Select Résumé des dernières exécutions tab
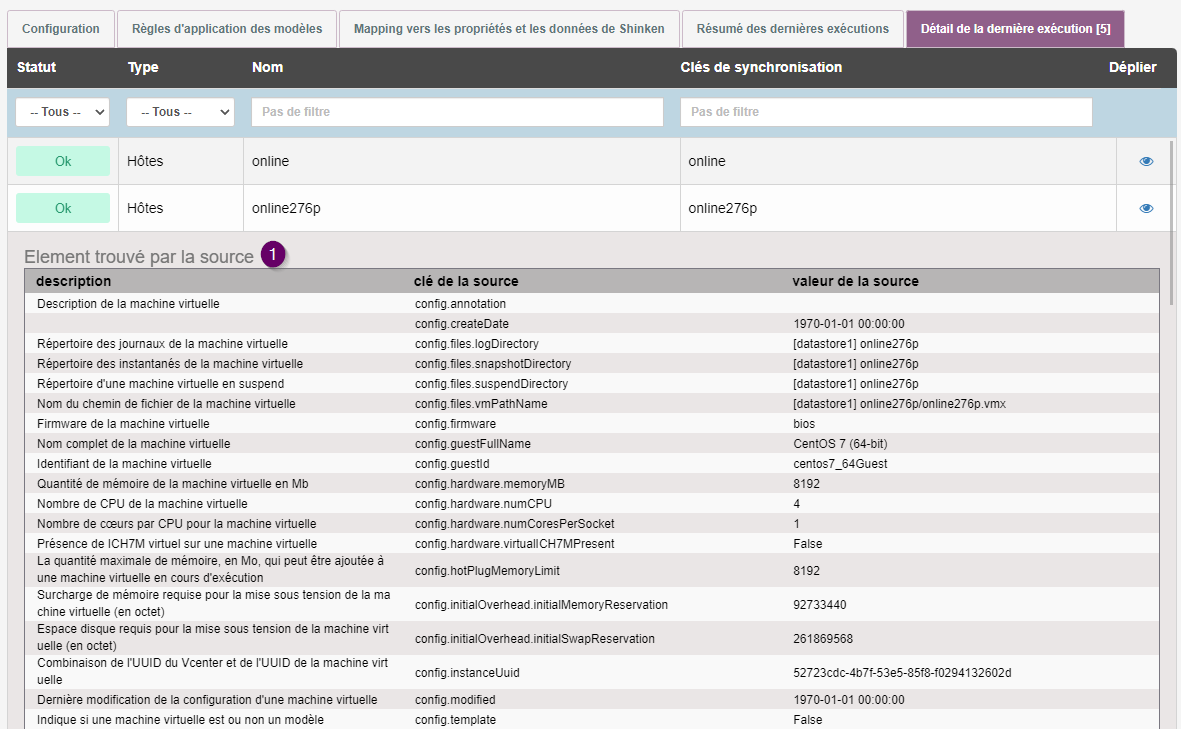This screenshot has height=729, width=1181. (792, 29)
